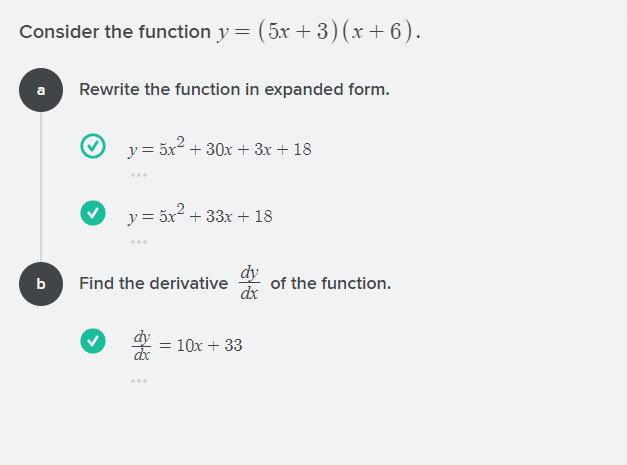
Task: Open the ellipsis menu under 5x² + 30x + 3x + 18
Action: click(x=138, y=176)
